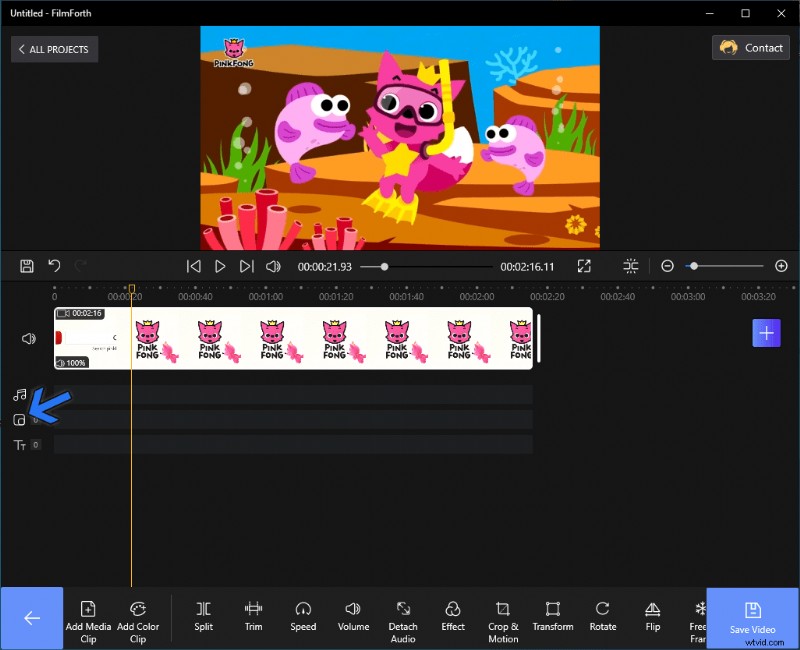This screenshot has height=650, width=800.
Task: Toggle fullscreen preview mode
Action: pos(583,266)
